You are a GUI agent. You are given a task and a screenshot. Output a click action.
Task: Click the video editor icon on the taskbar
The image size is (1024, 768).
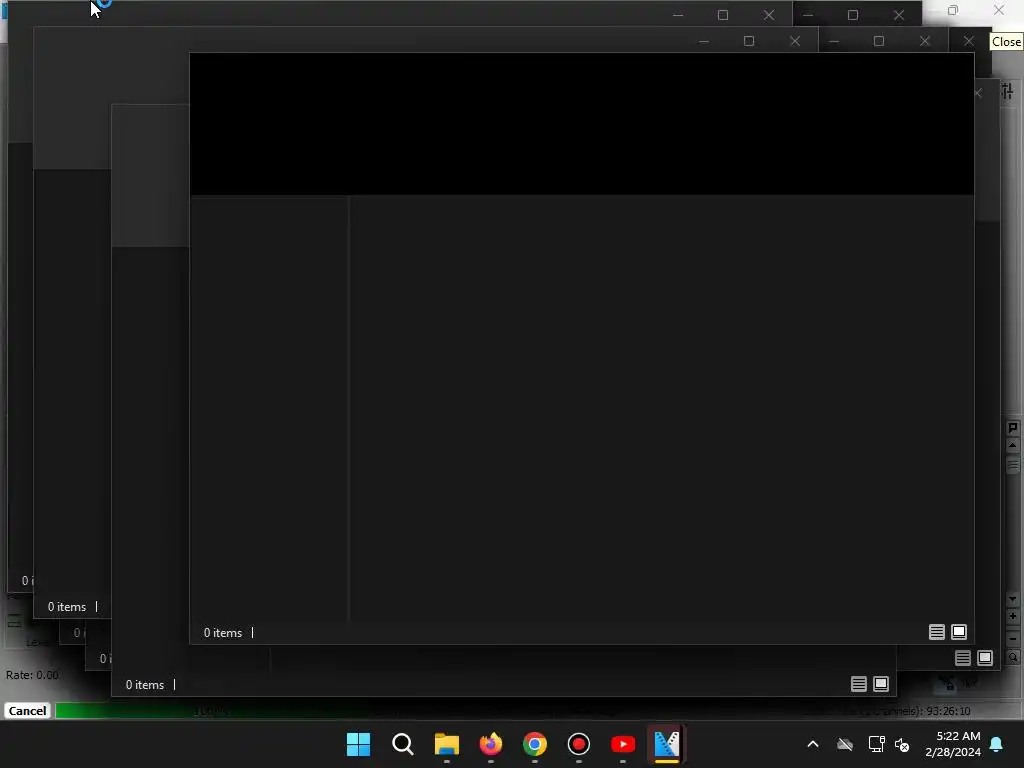[667, 744]
